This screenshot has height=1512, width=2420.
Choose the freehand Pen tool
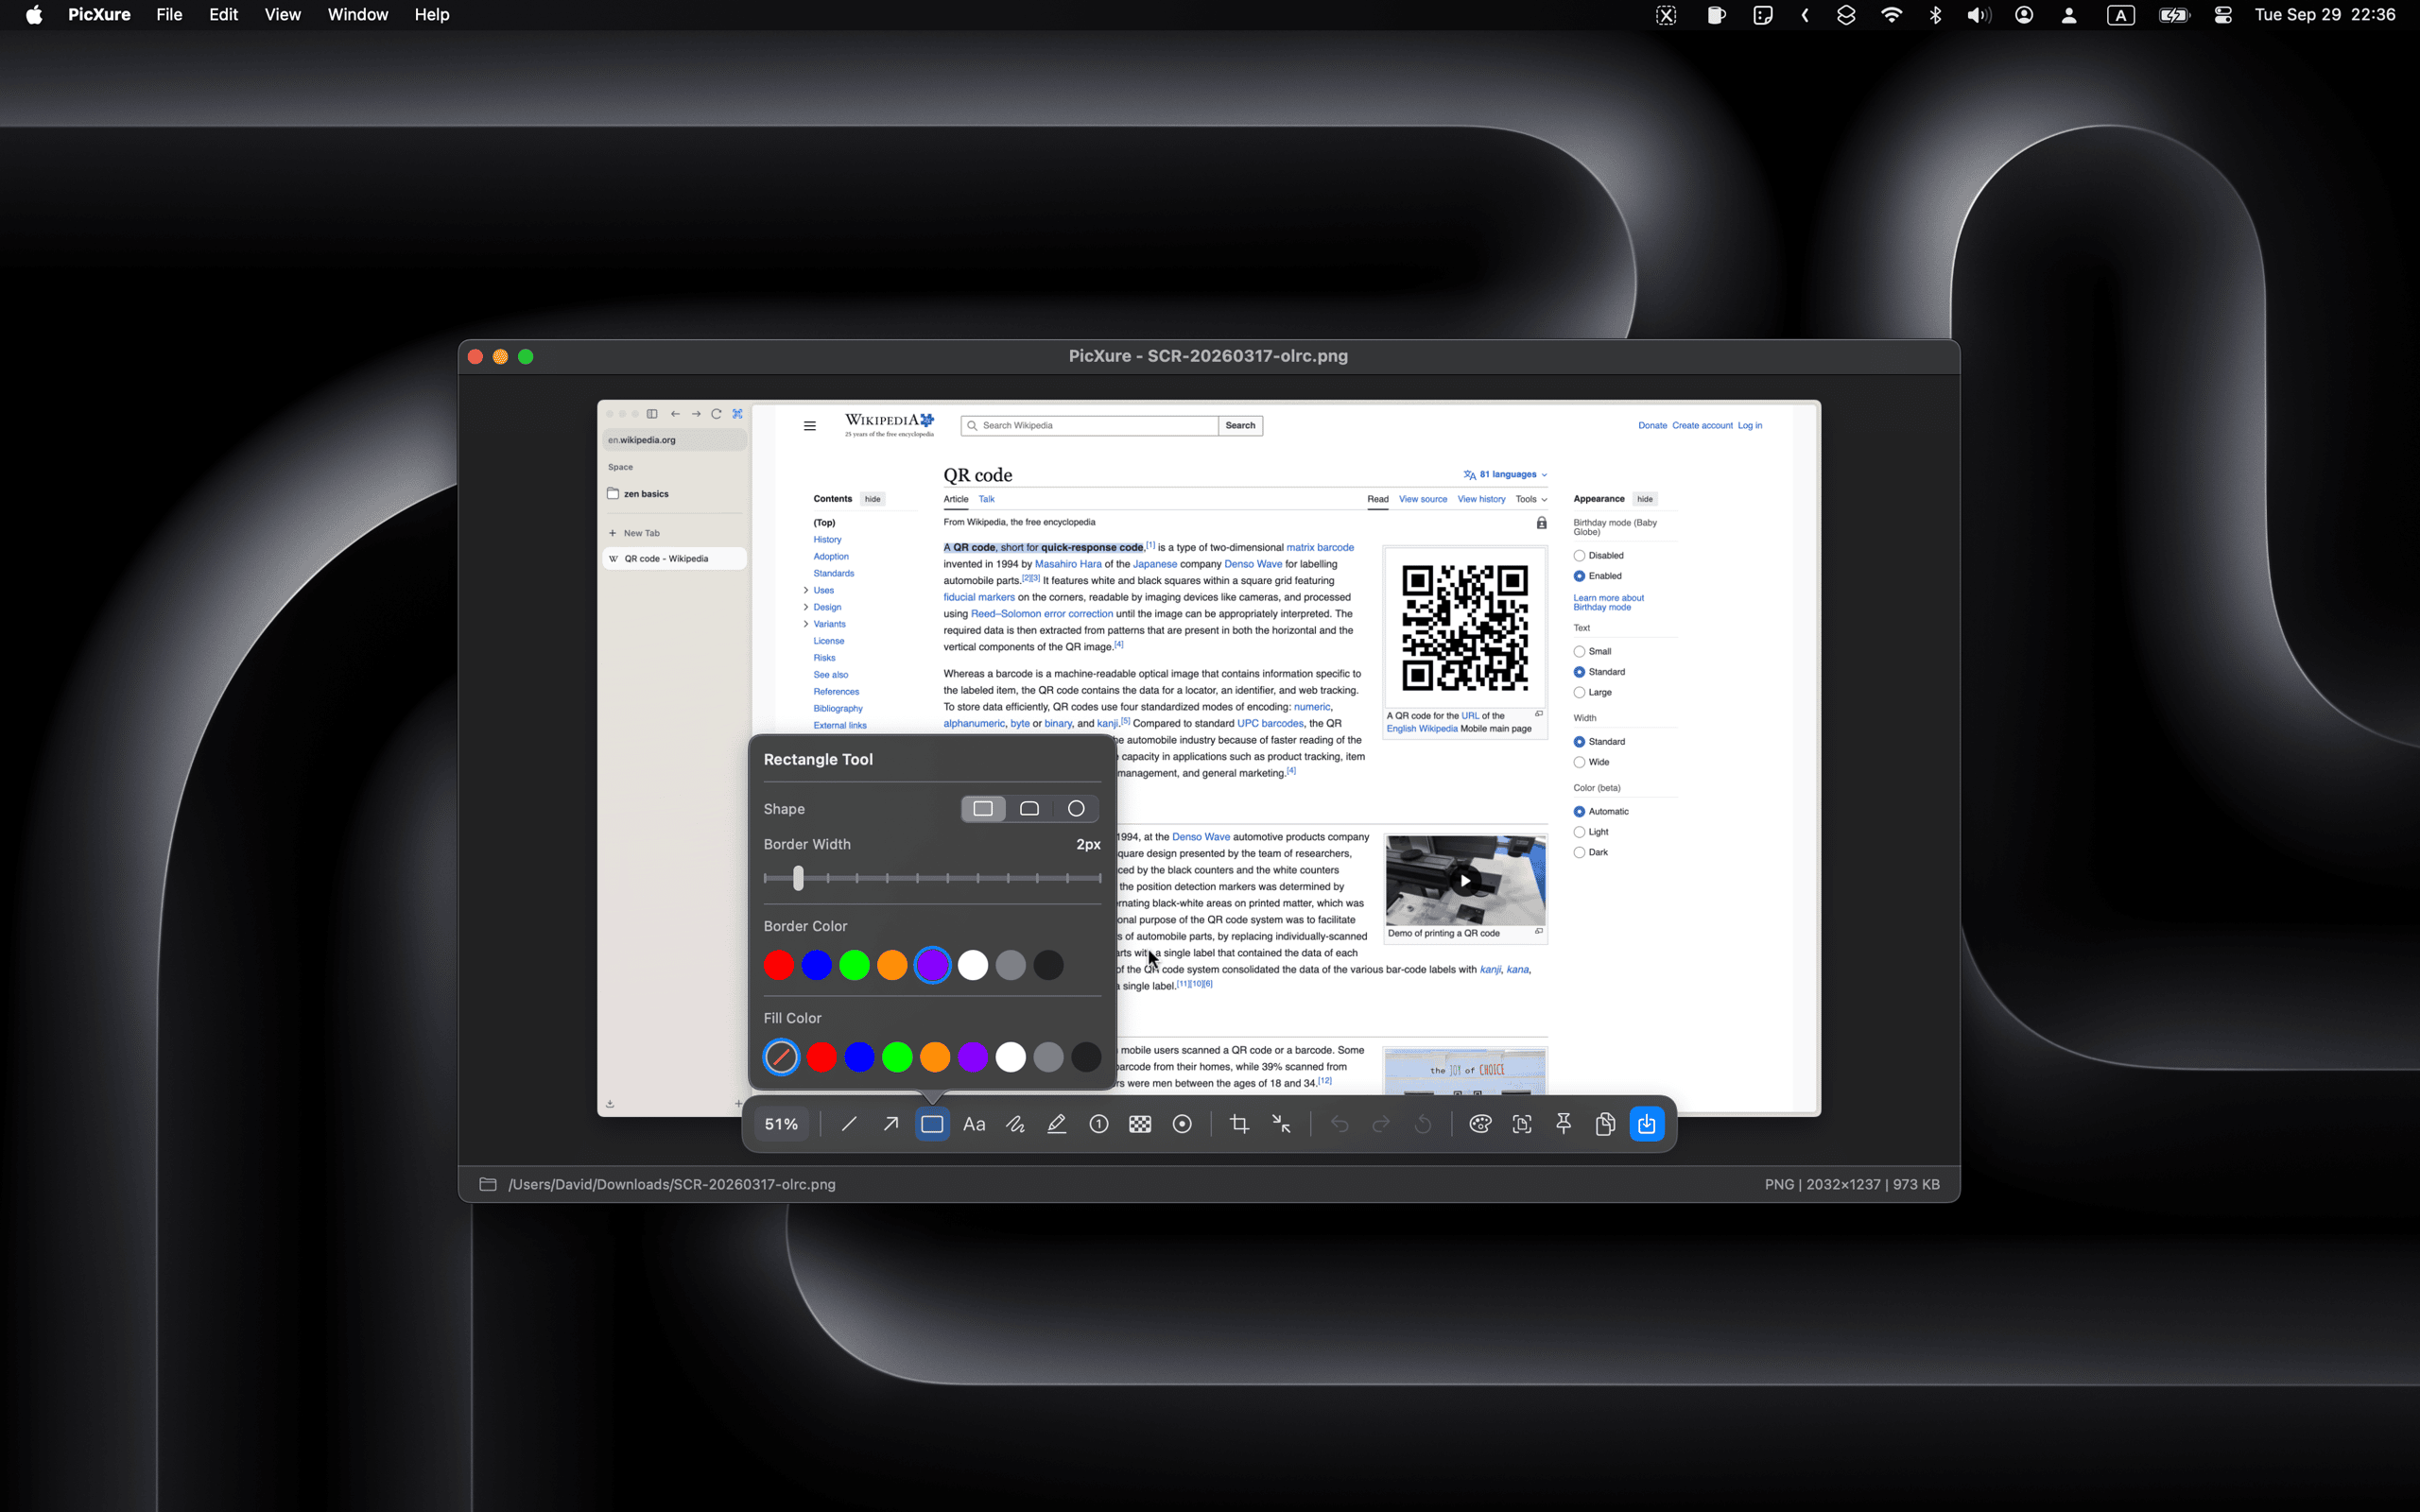(x=1015, y=1124)
